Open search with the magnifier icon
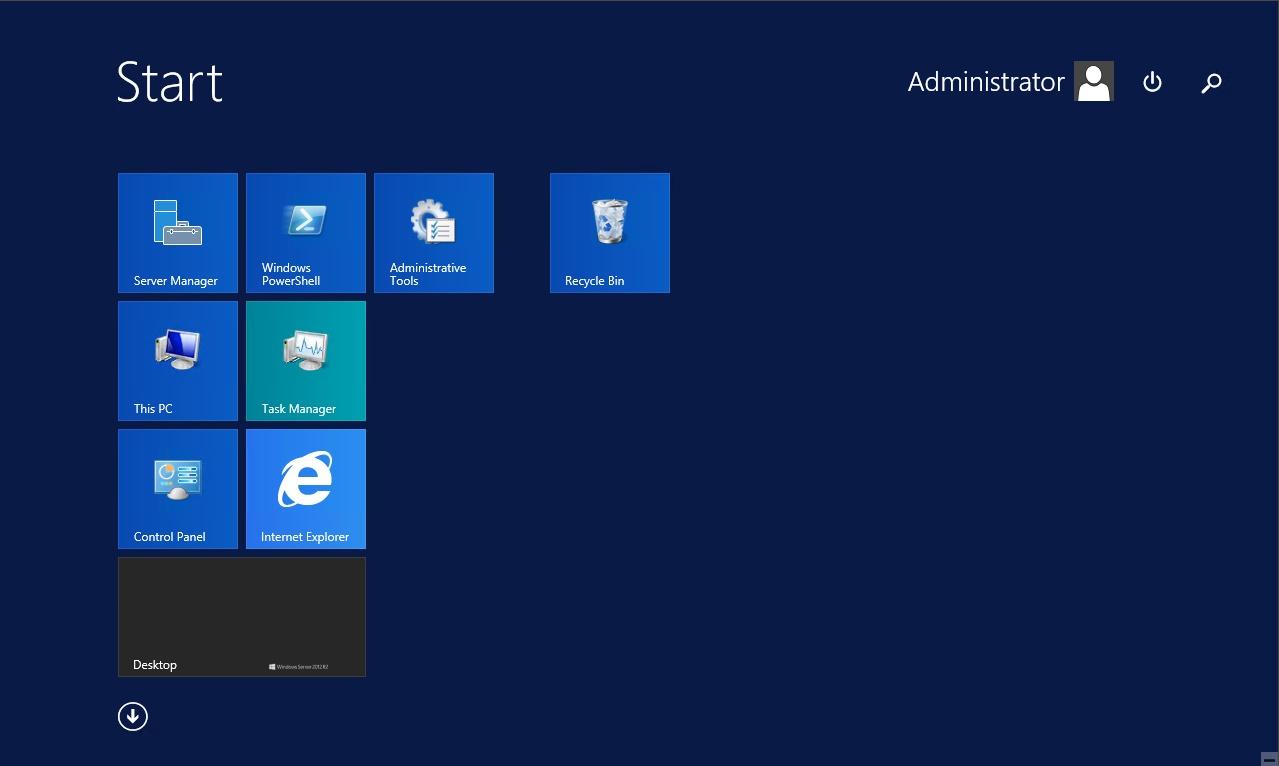Viewport: 1279px width, 766px height. [1211, 83]
